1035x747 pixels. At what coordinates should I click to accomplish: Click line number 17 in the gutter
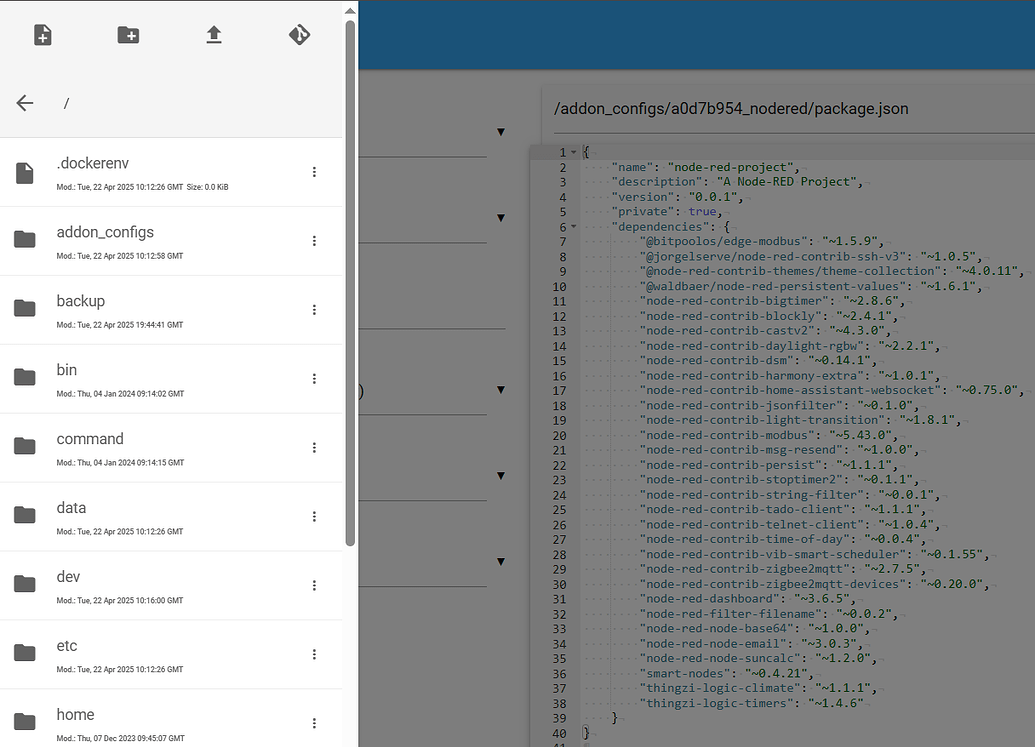pyautogui.click(x=559, y=391)
